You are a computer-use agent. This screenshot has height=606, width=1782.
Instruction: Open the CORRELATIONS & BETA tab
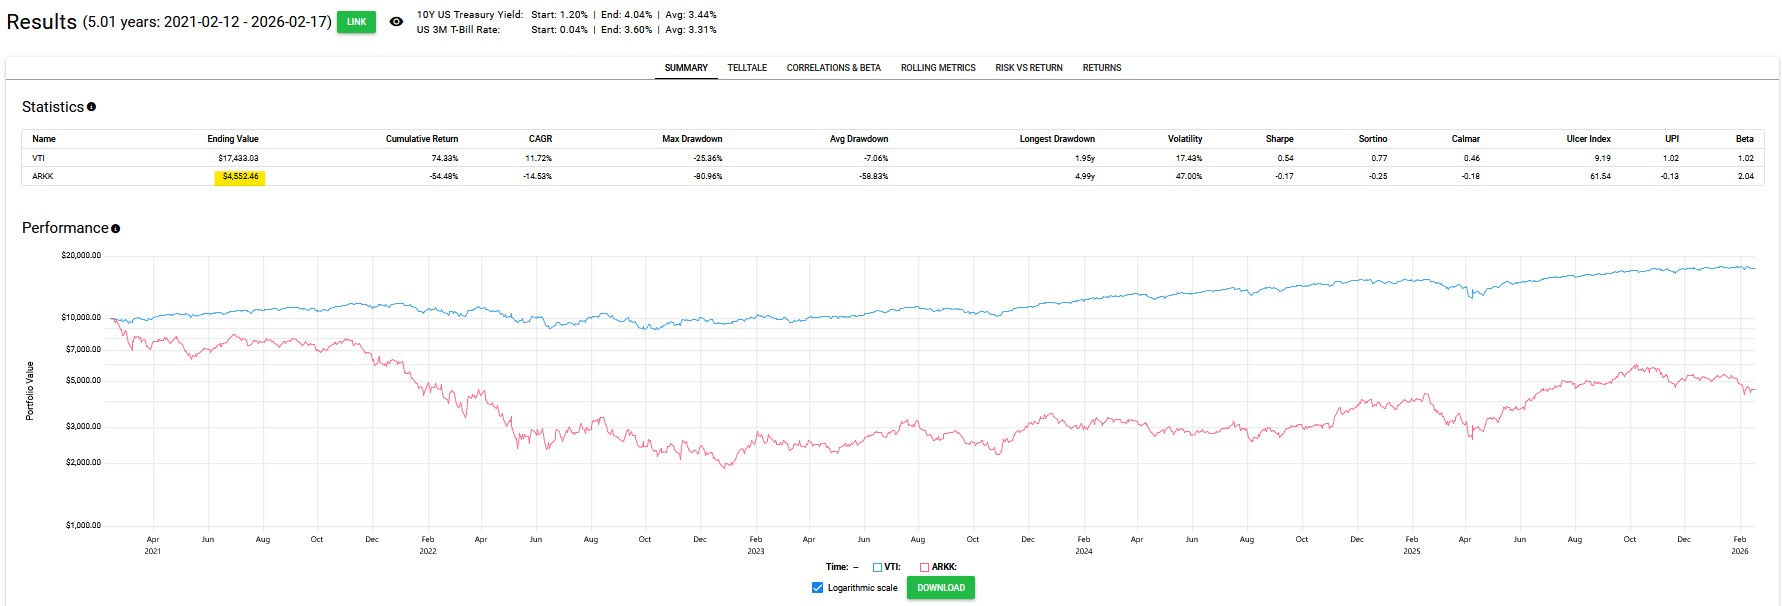click(833, 68)
